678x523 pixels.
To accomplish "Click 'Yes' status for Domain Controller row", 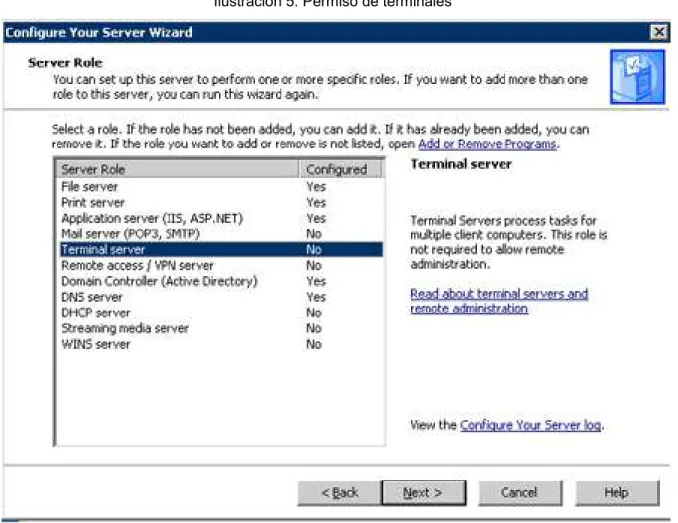I will click(x=316, y=281).
